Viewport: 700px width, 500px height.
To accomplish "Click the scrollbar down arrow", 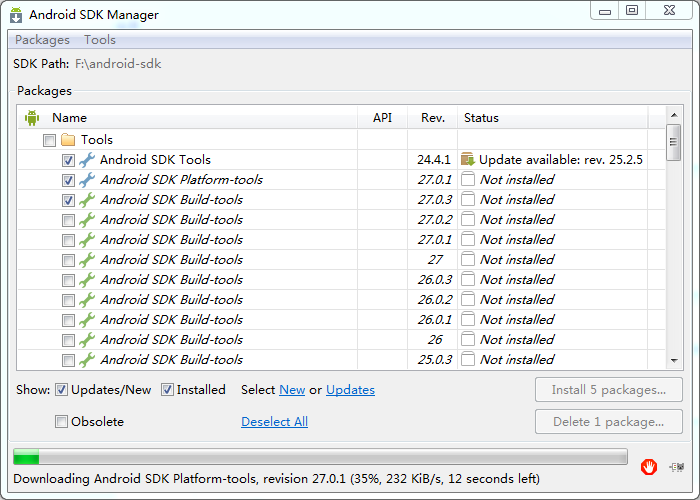I will [x=674, y=361].
